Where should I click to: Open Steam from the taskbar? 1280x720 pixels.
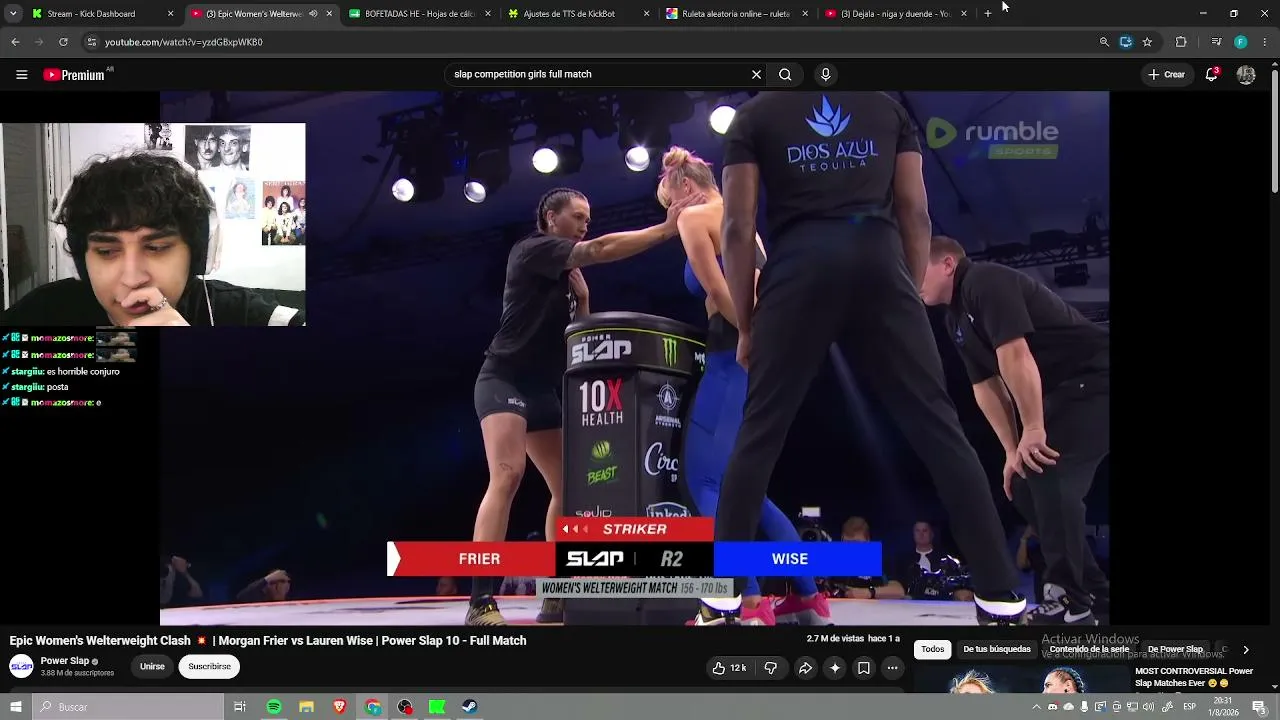click(470, 707)
